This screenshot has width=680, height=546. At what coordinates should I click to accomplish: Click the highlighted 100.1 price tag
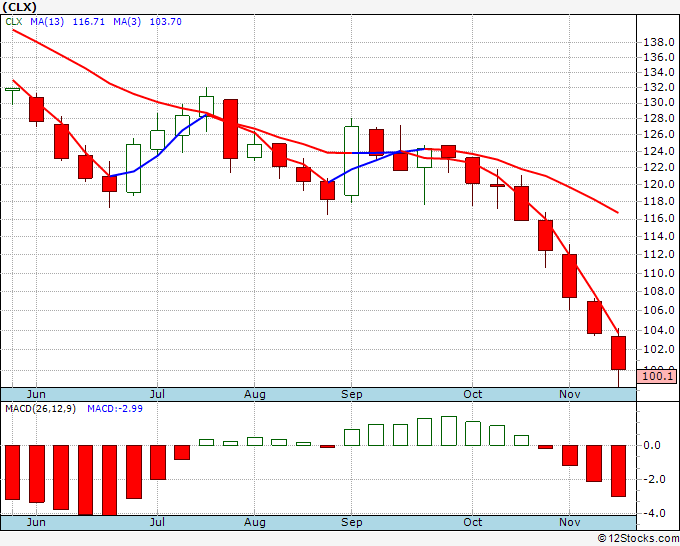[x=657, y=376]
